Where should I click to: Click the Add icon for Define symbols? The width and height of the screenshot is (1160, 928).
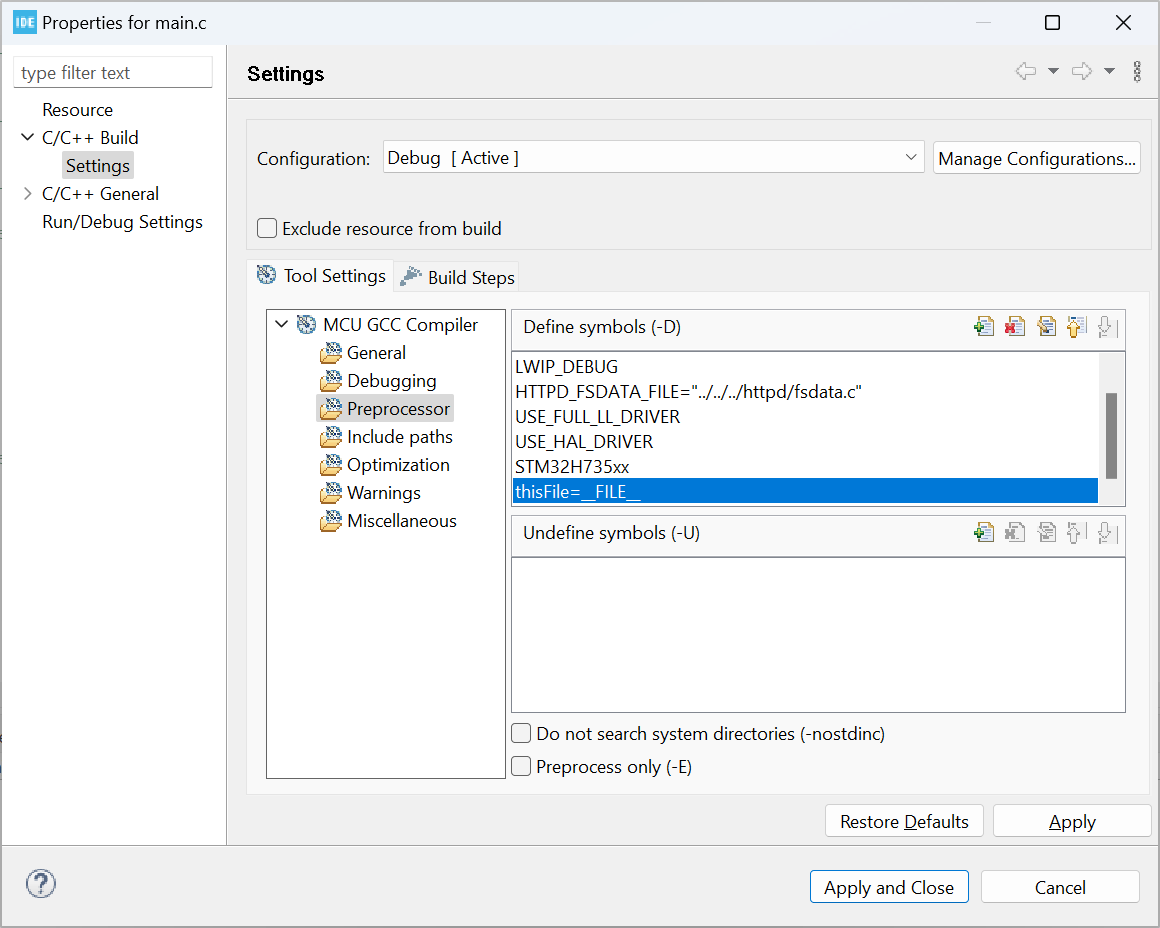[984, 327]
